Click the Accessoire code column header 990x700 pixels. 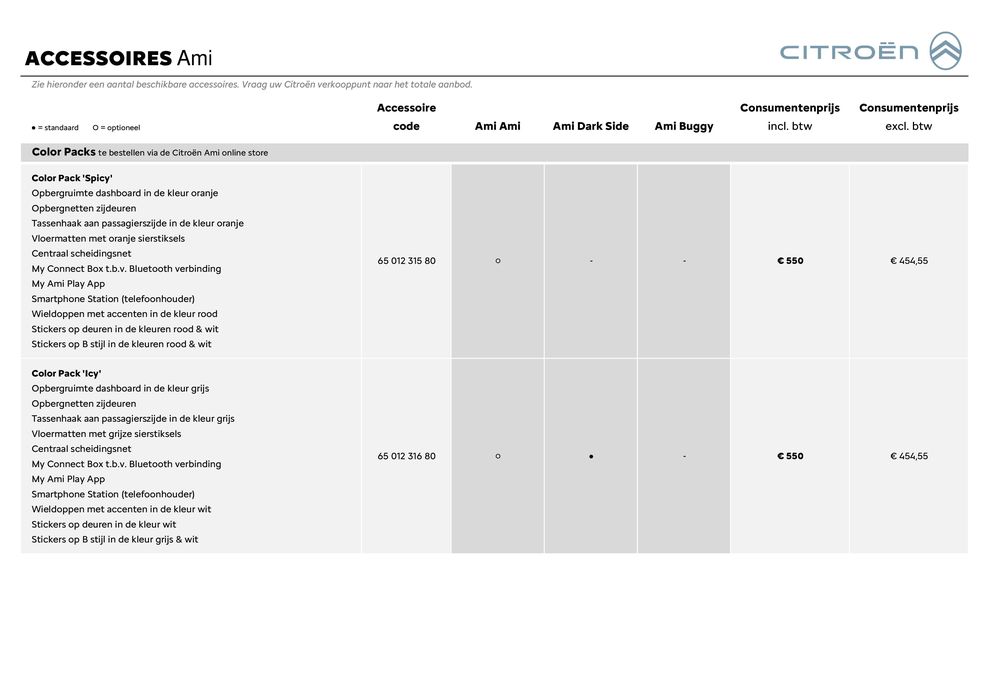point(406,117)
